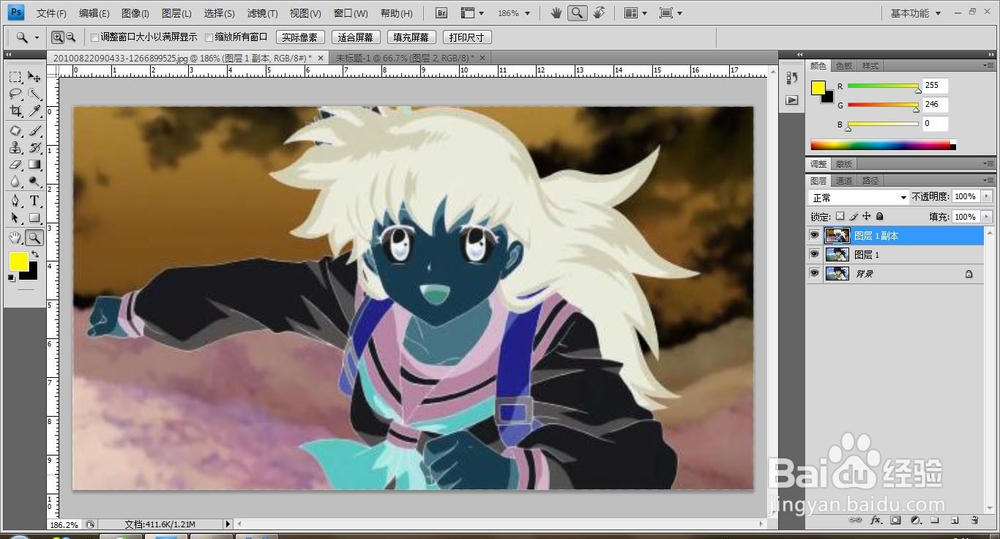
Task: Open the view extras dropdown
Action: [x=472, y=13]
